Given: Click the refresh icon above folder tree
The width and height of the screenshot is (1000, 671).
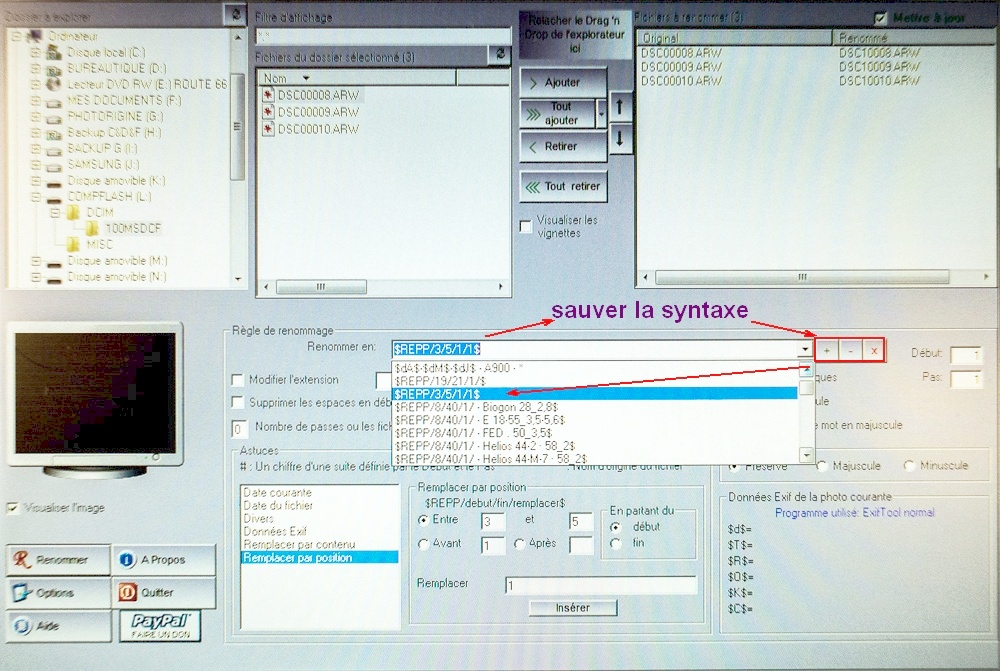Looking at the screenshot, I should tap(234, 13).
